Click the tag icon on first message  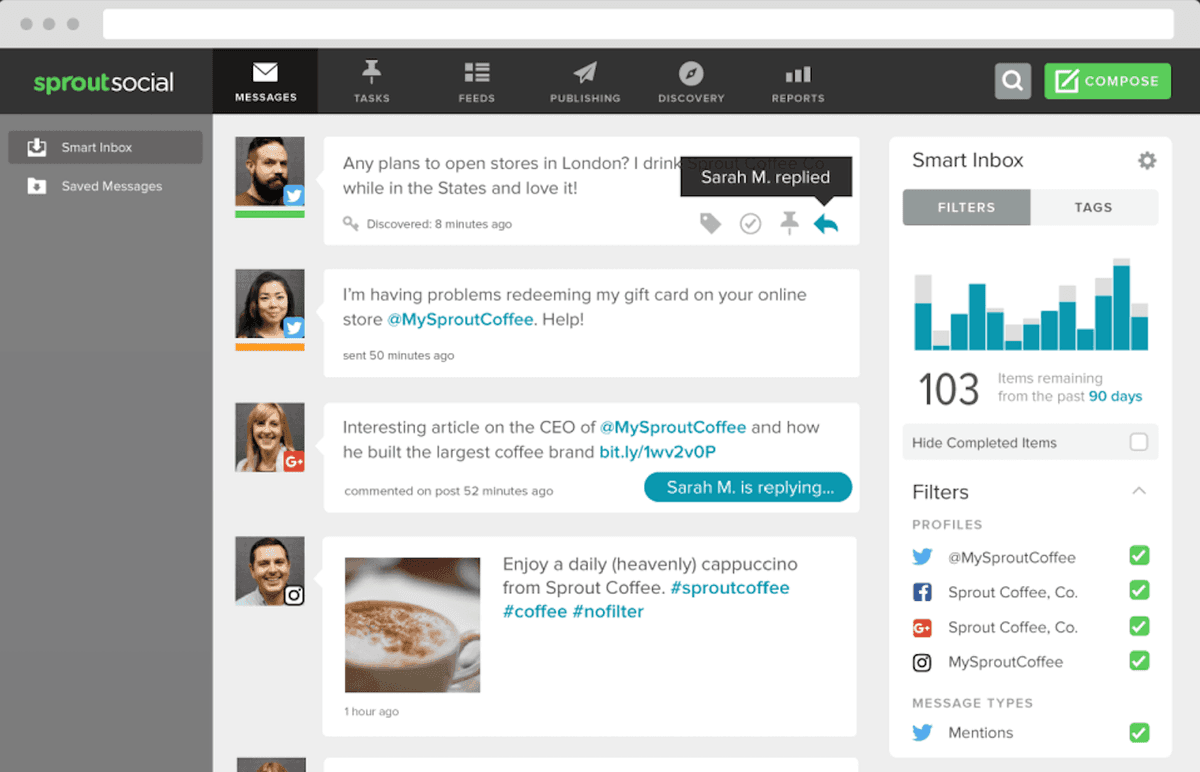point(710,224)
